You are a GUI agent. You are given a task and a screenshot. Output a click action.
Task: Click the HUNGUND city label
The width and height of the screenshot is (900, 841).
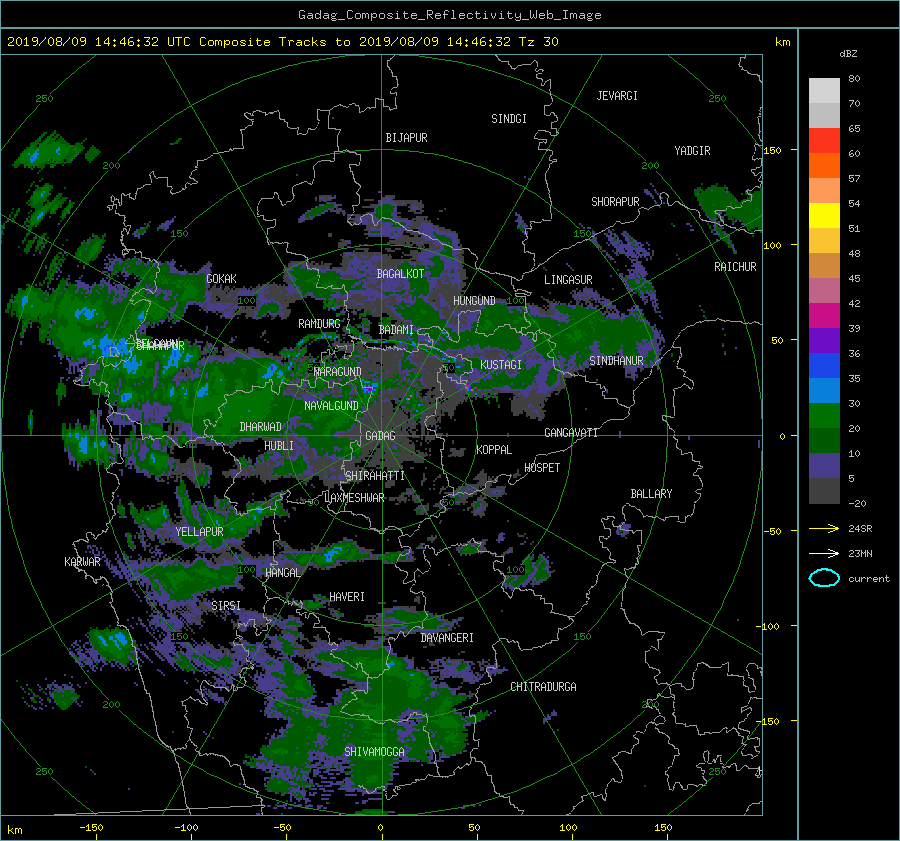tap(474, 301)
